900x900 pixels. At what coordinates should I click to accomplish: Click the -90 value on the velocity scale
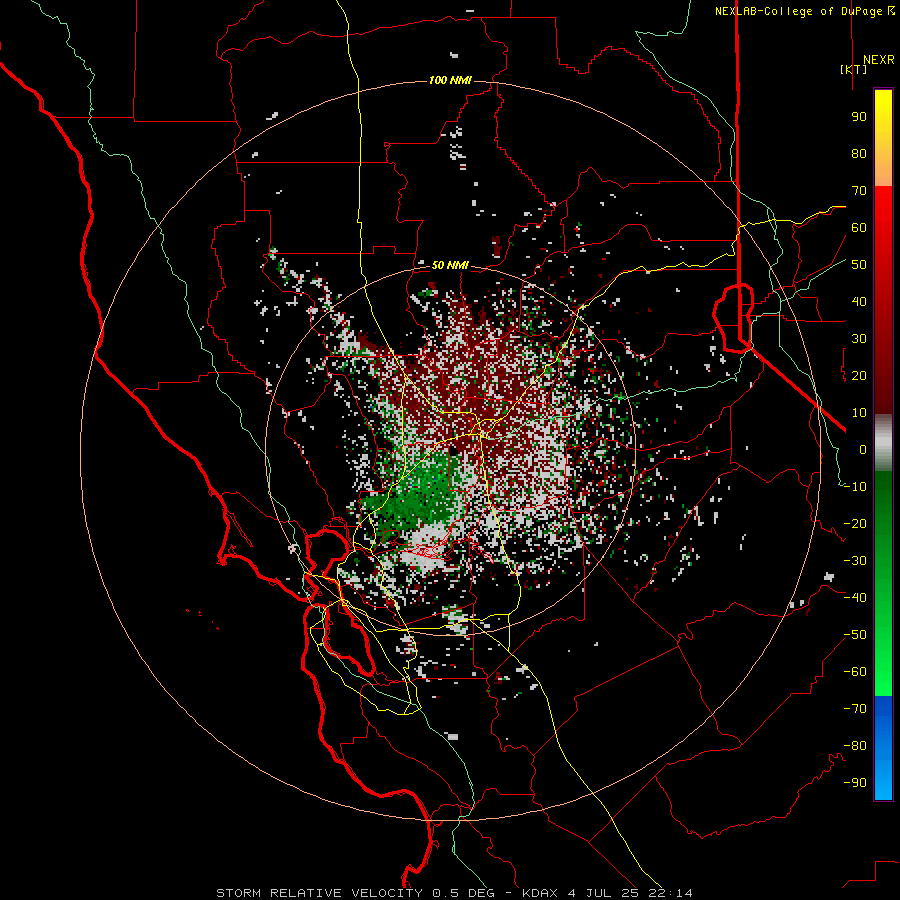tap(855, 783)
